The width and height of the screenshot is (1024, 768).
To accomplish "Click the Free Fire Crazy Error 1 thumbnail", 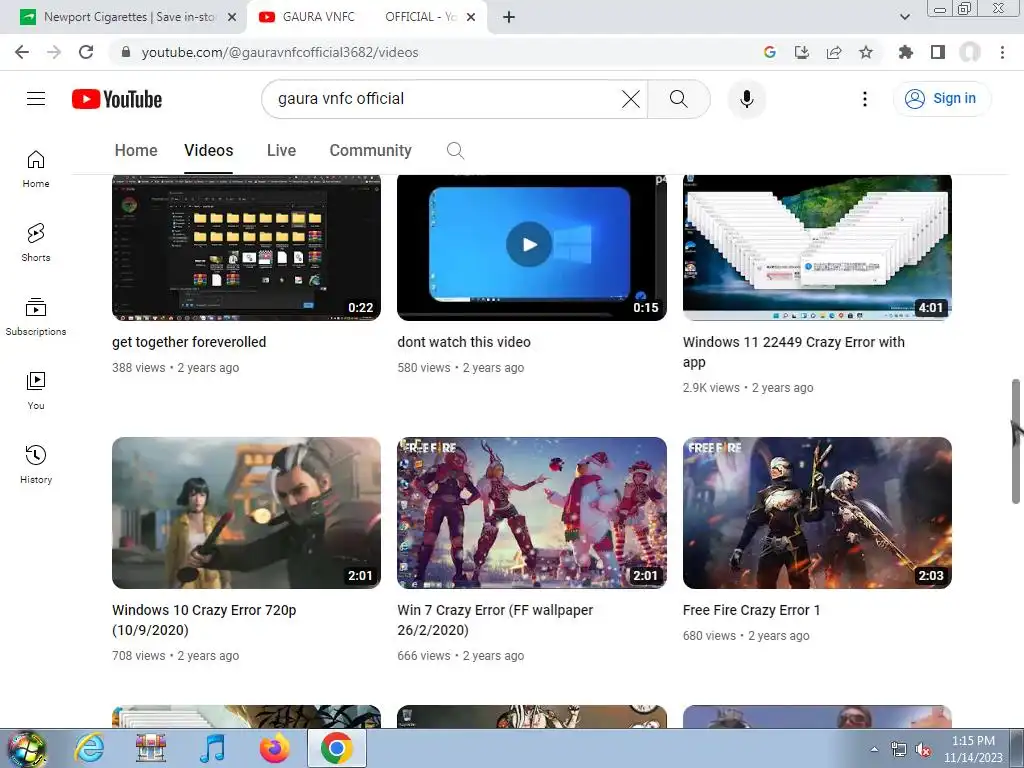I will click(817, 513).
